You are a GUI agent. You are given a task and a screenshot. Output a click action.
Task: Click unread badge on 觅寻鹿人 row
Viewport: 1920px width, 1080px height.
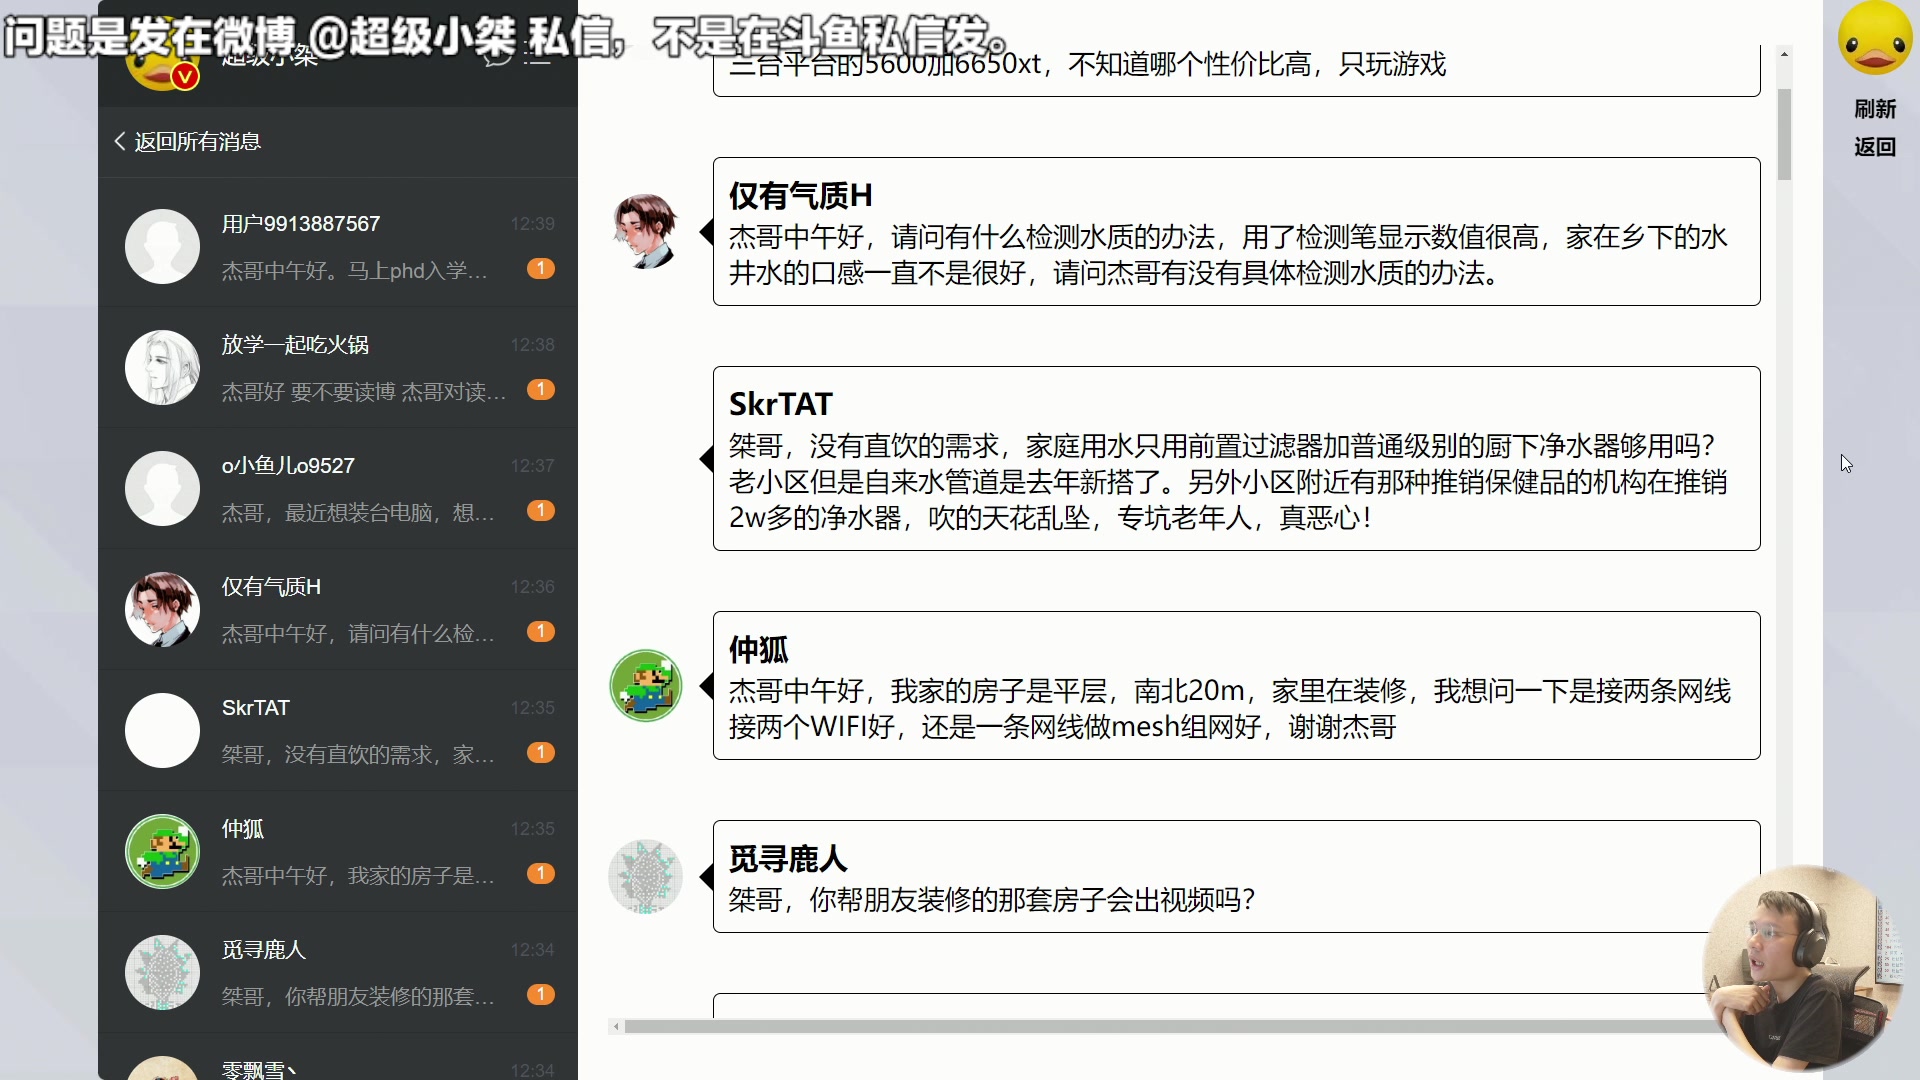(x=541, y=994)
